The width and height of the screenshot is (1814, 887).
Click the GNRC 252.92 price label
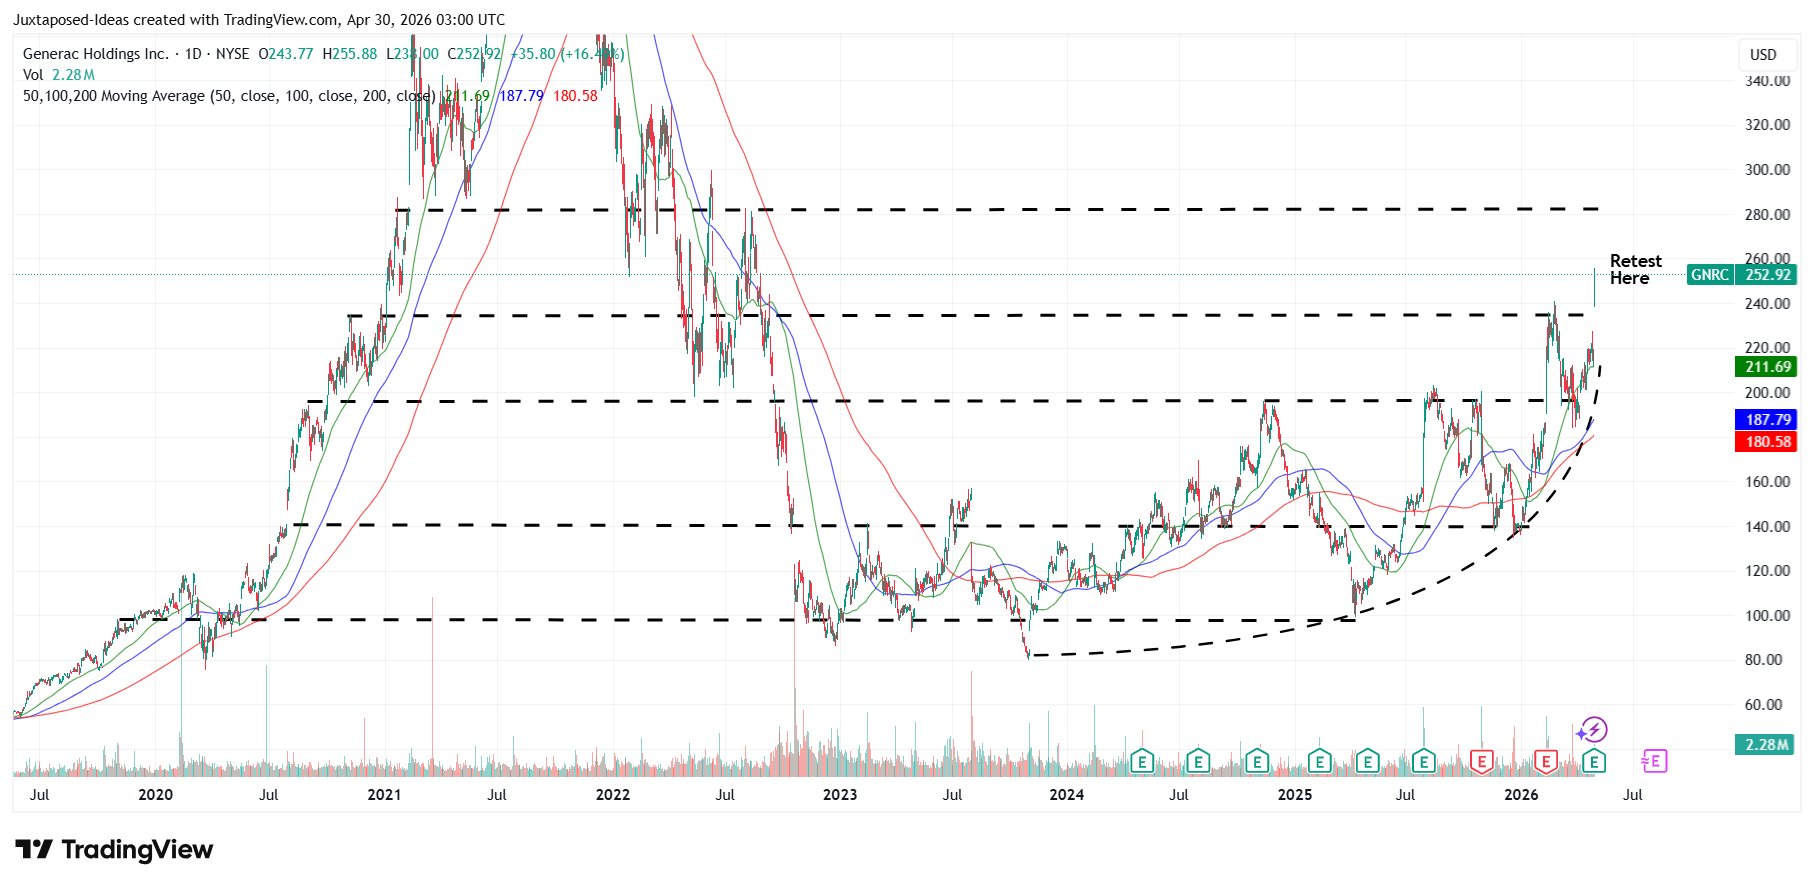tap(1741, 275)
